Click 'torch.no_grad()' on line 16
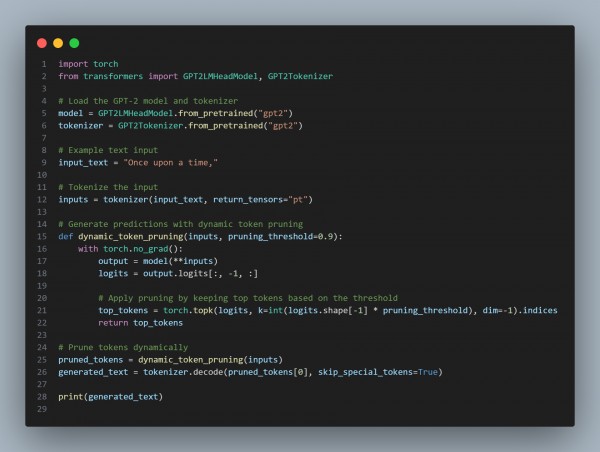 140,249
